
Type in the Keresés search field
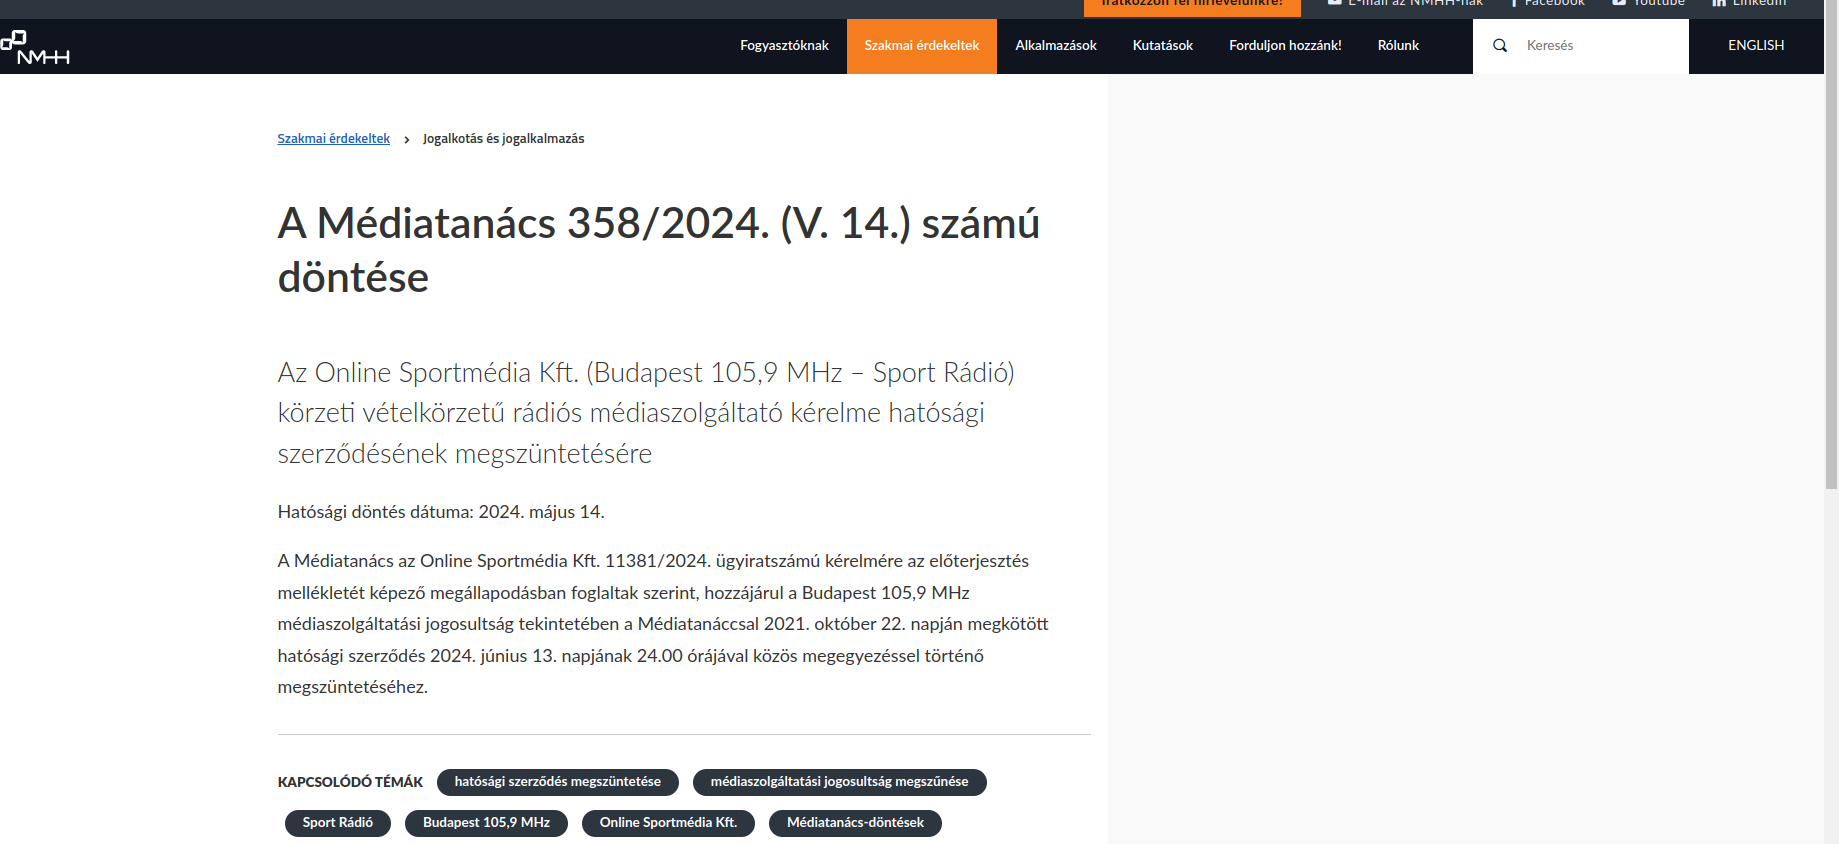(x=1600, y=46)
